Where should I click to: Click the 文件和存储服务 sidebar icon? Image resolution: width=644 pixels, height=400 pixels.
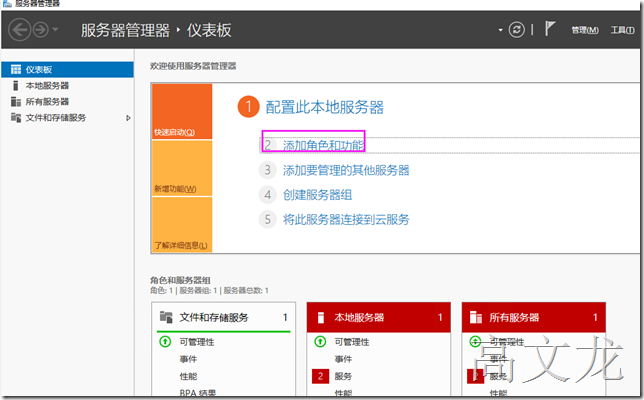coord(16,118)
